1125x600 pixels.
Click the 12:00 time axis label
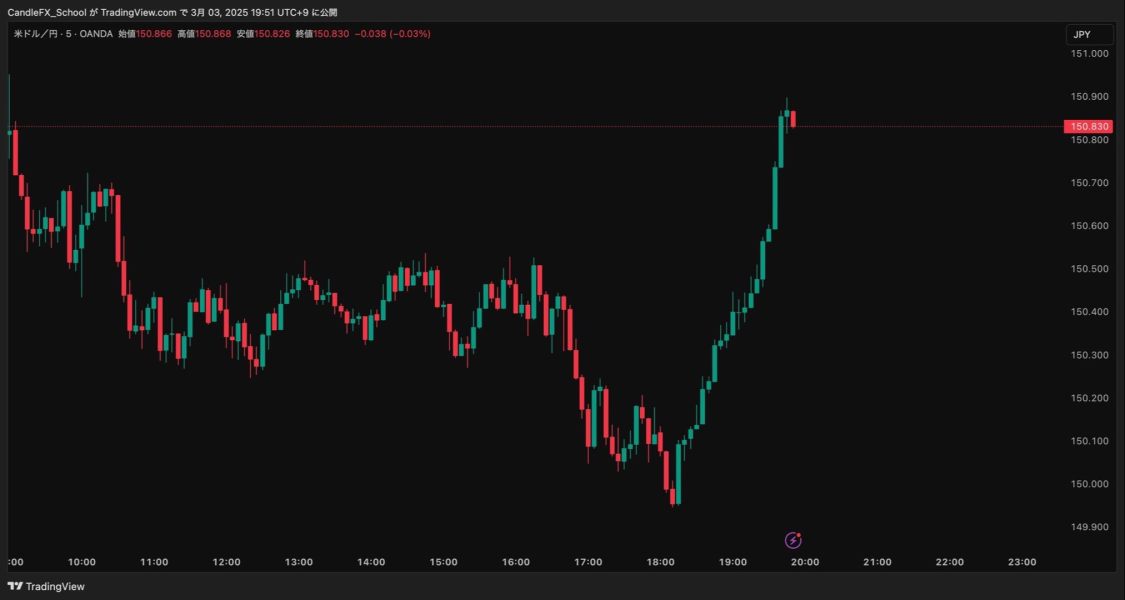227,562
